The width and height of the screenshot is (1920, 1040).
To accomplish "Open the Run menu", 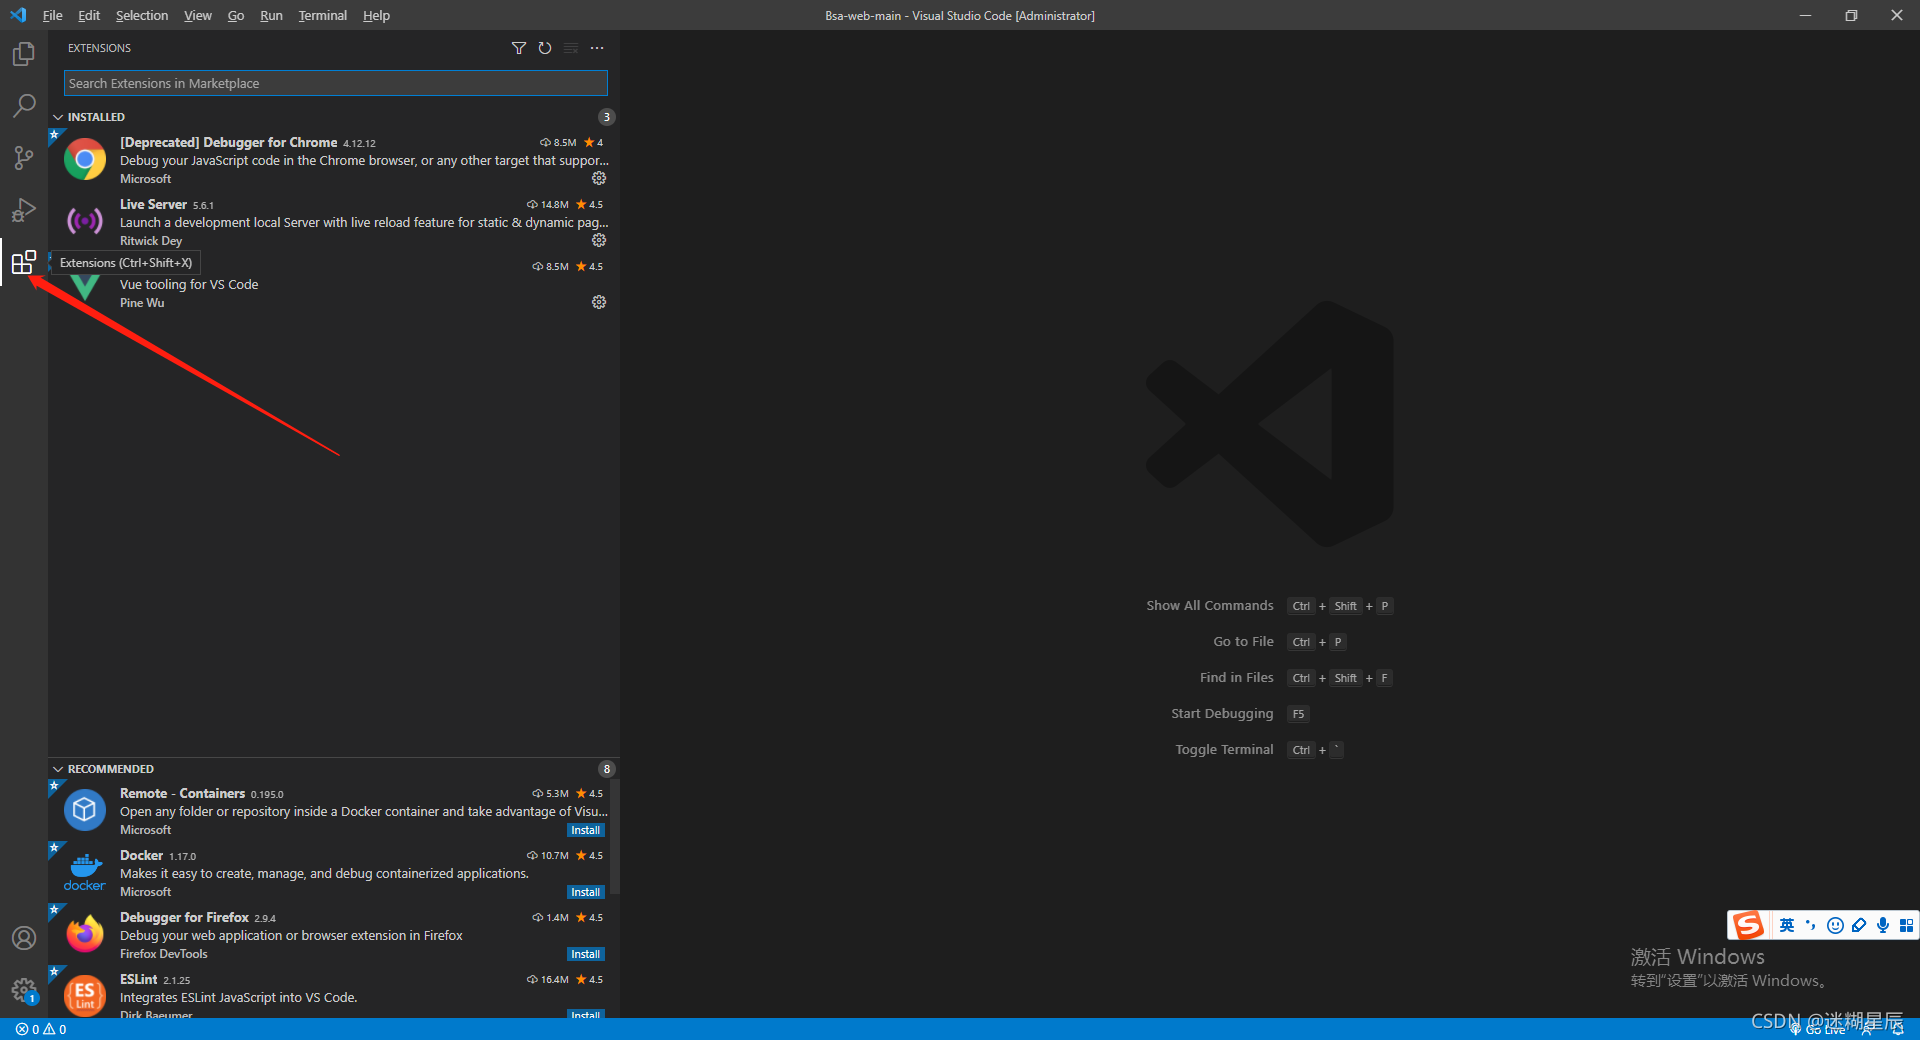I will pos(271,15).
